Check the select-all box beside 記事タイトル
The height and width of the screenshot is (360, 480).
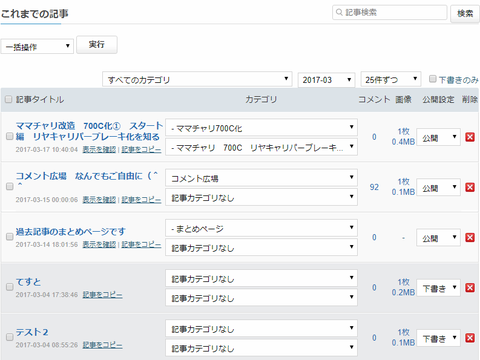9,99
